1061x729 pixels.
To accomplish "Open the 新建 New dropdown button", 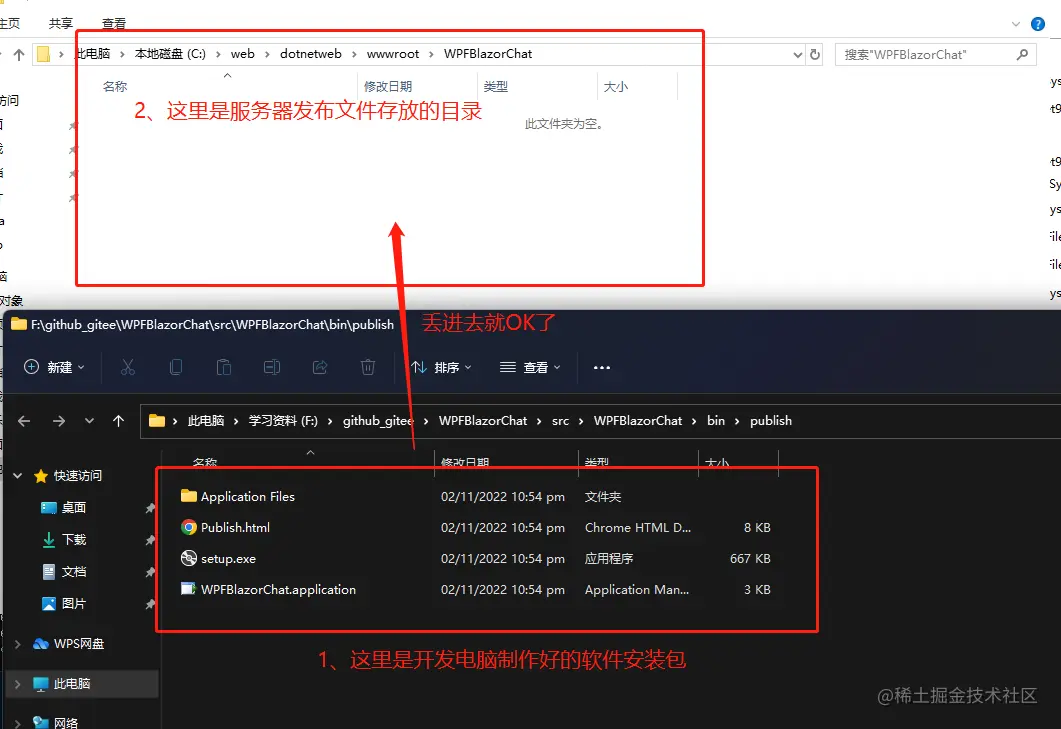I will (54, 367).
